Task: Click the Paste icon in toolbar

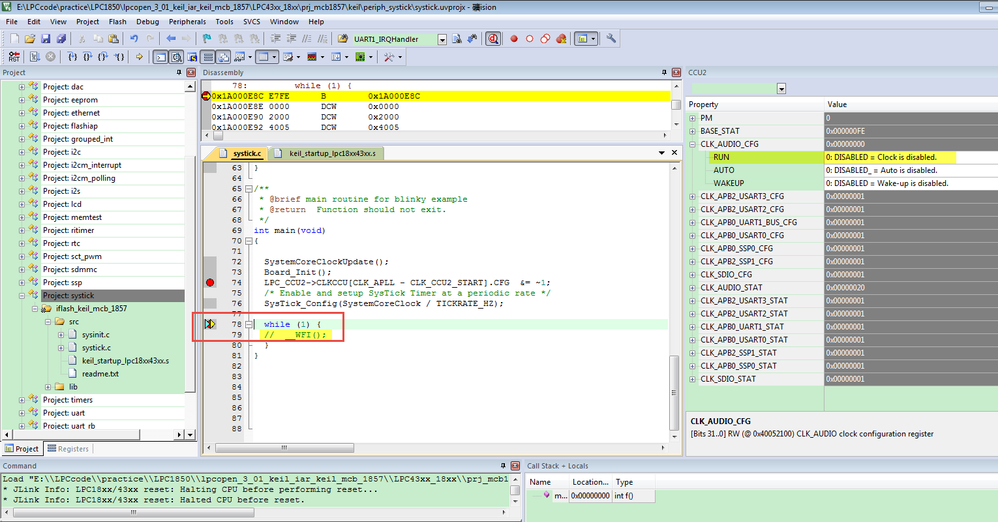Action: (113, 39)
